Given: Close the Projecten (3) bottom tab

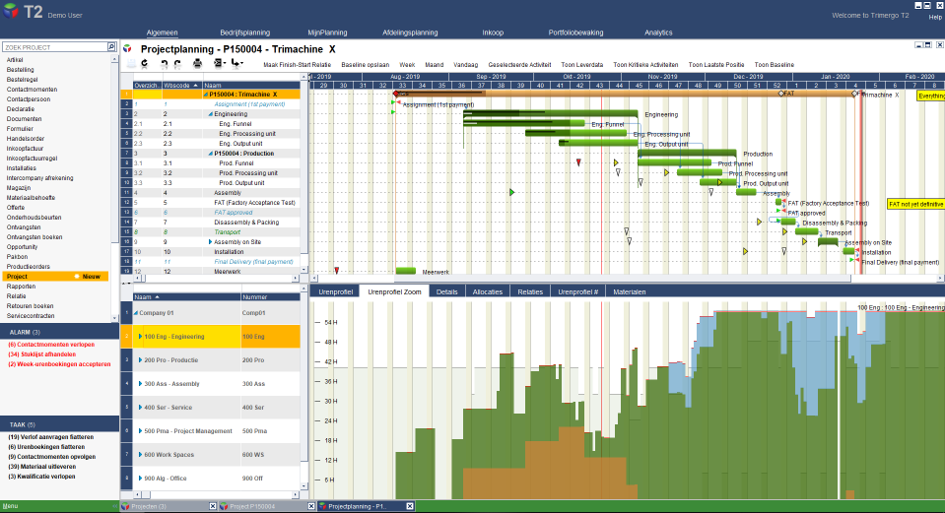Looking at the screenshot, I should [x=212, y=506].
